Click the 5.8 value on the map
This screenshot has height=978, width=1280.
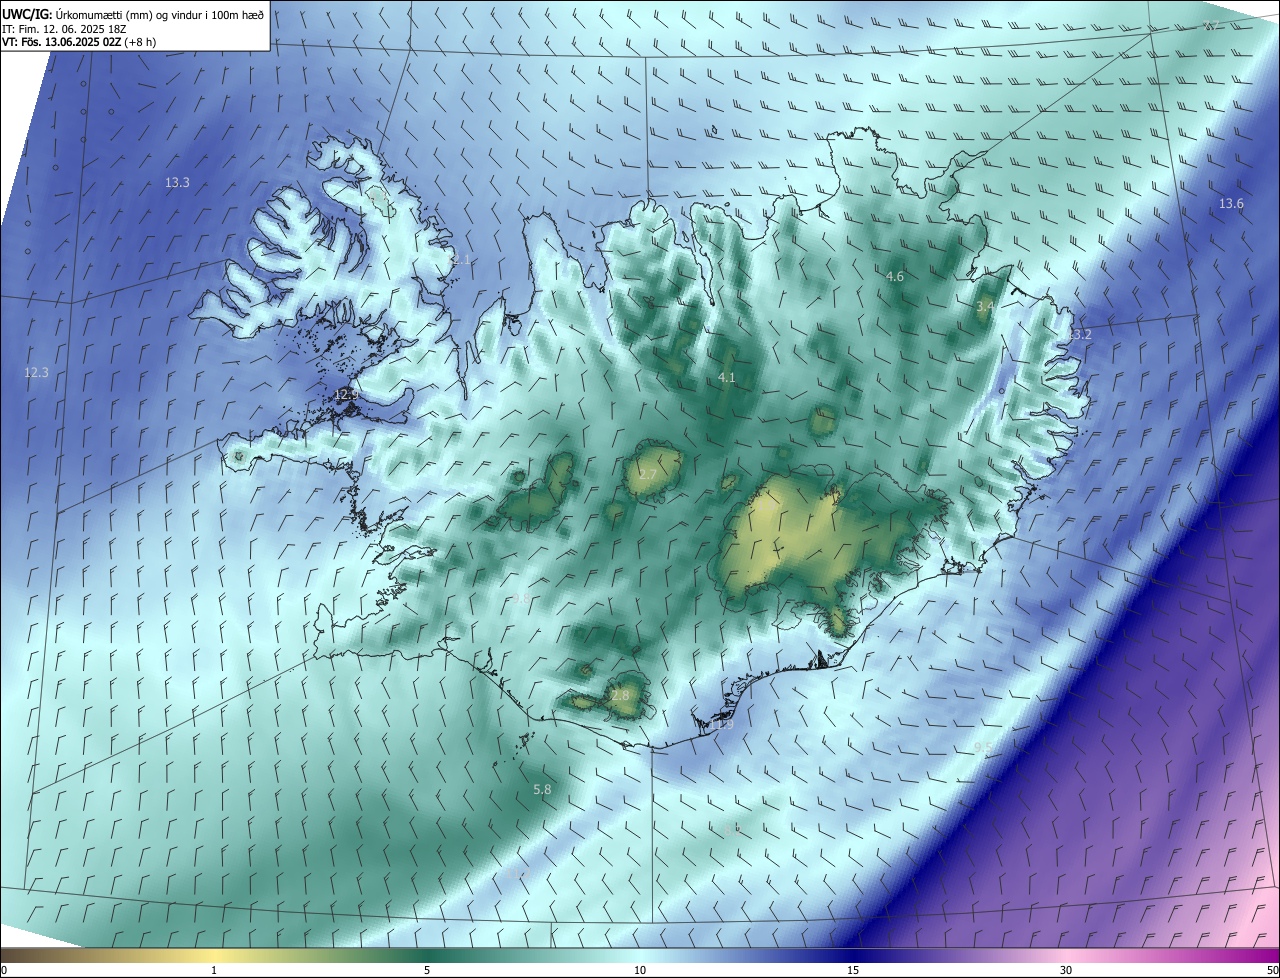(x=542, y=790)
